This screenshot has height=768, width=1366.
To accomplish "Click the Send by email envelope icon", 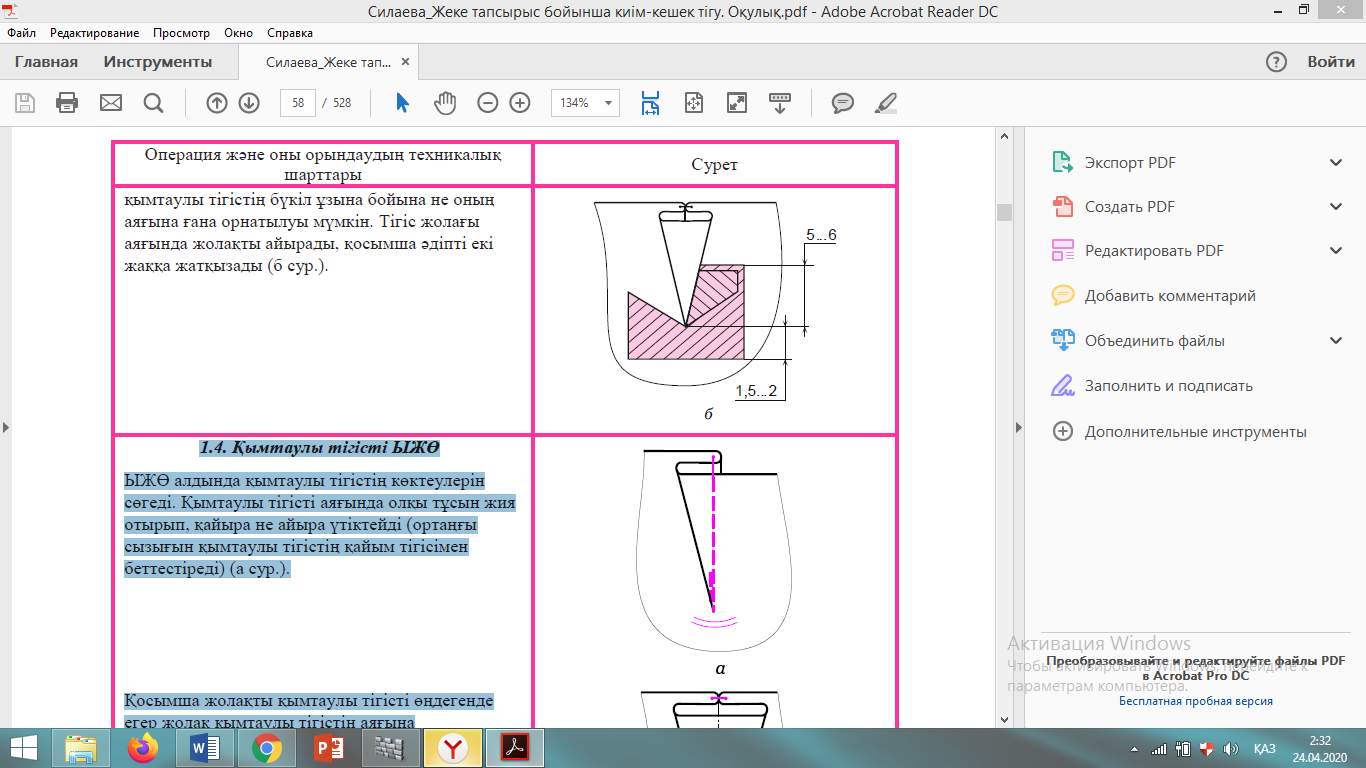I will 110,102.
